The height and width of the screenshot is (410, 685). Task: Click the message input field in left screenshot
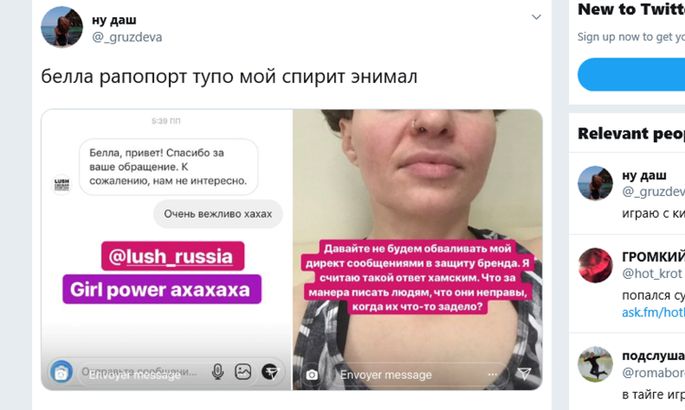(142, 372)
